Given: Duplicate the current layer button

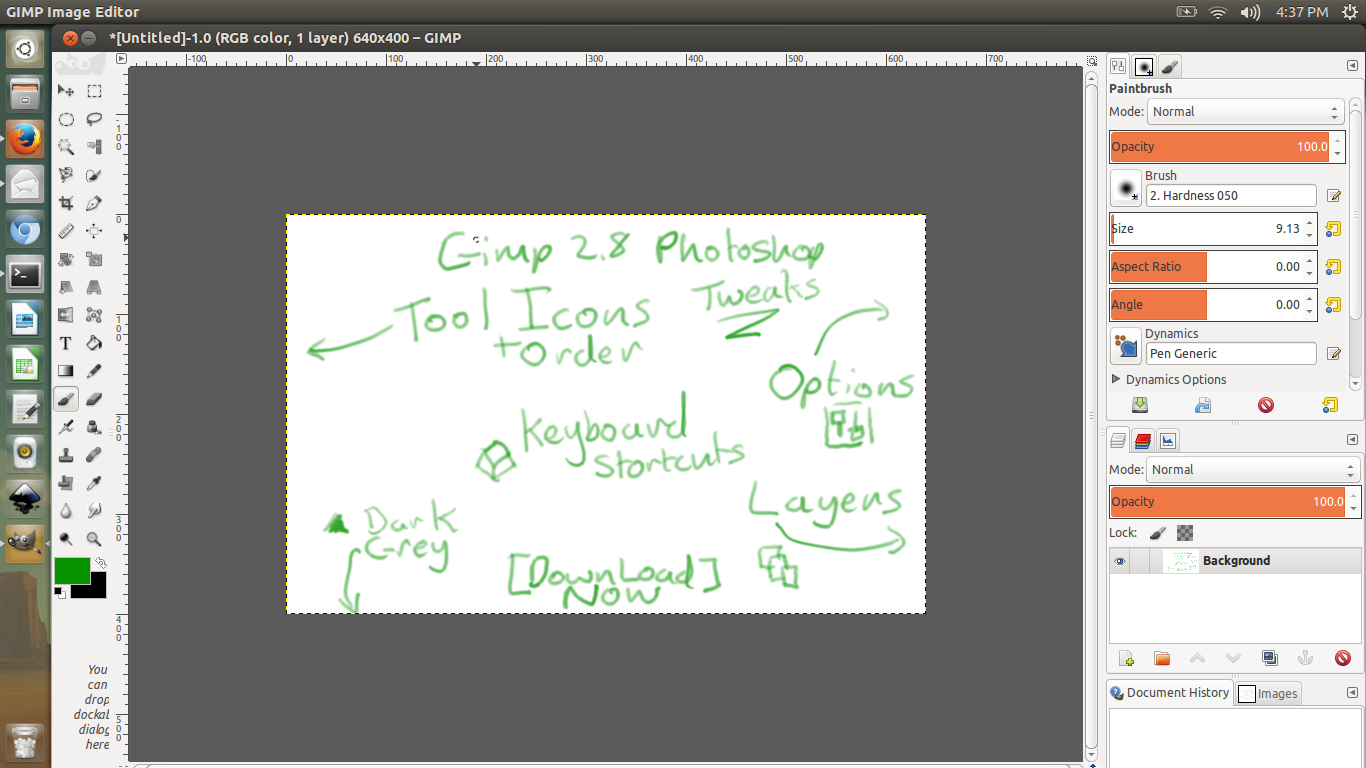Looking at the screenshot, I should tap(1270, 658).
